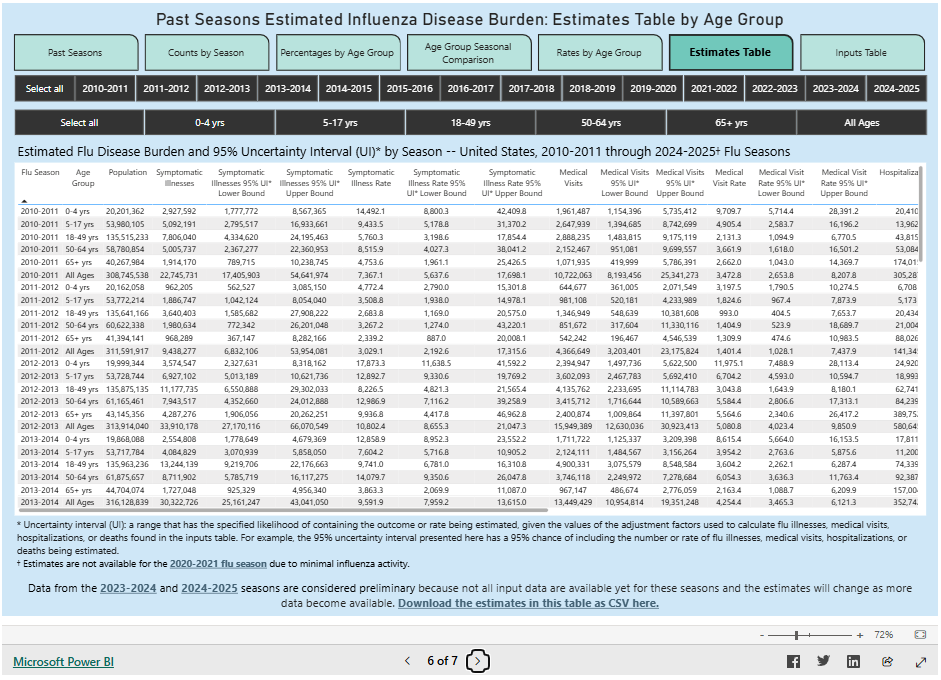The height and width of the screenshot is (680, 941).
Task: Share the report on Facebook
Action: (x=793, y=661)
